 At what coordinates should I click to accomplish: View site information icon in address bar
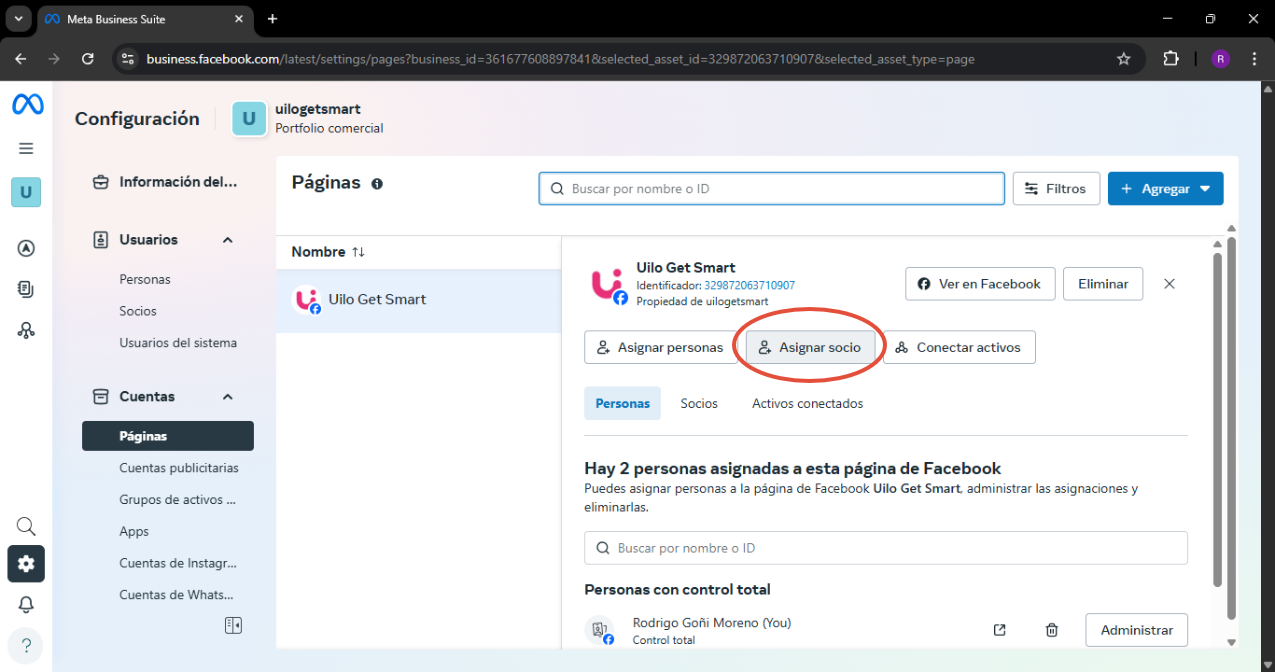pyautogui.click(x=127, y=59)
